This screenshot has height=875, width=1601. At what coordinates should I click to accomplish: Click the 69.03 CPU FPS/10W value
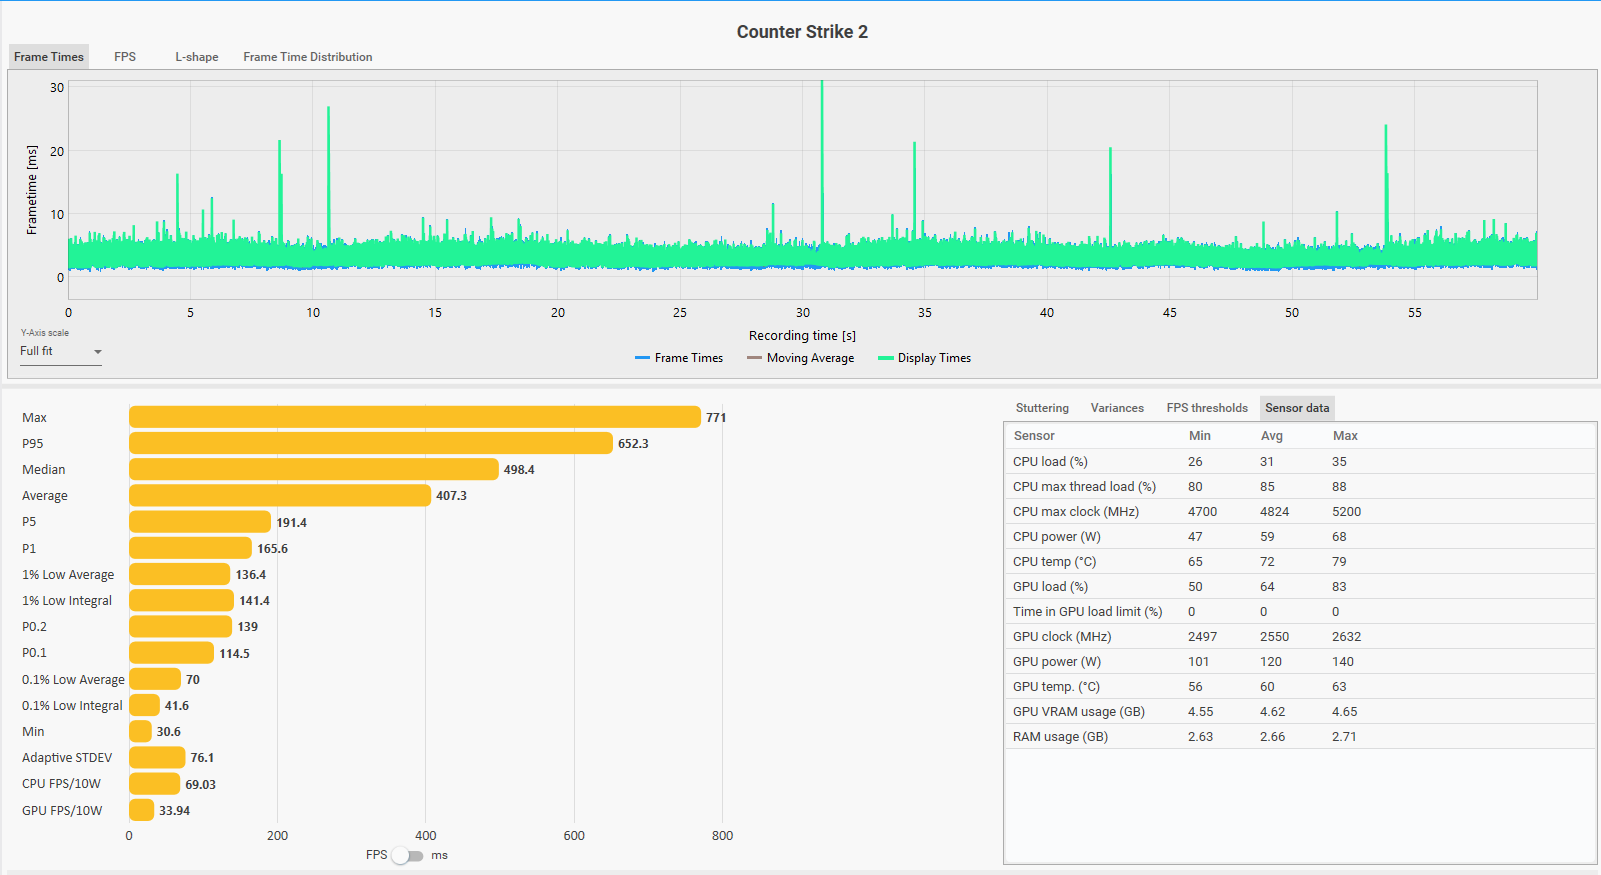coord(200,785)
